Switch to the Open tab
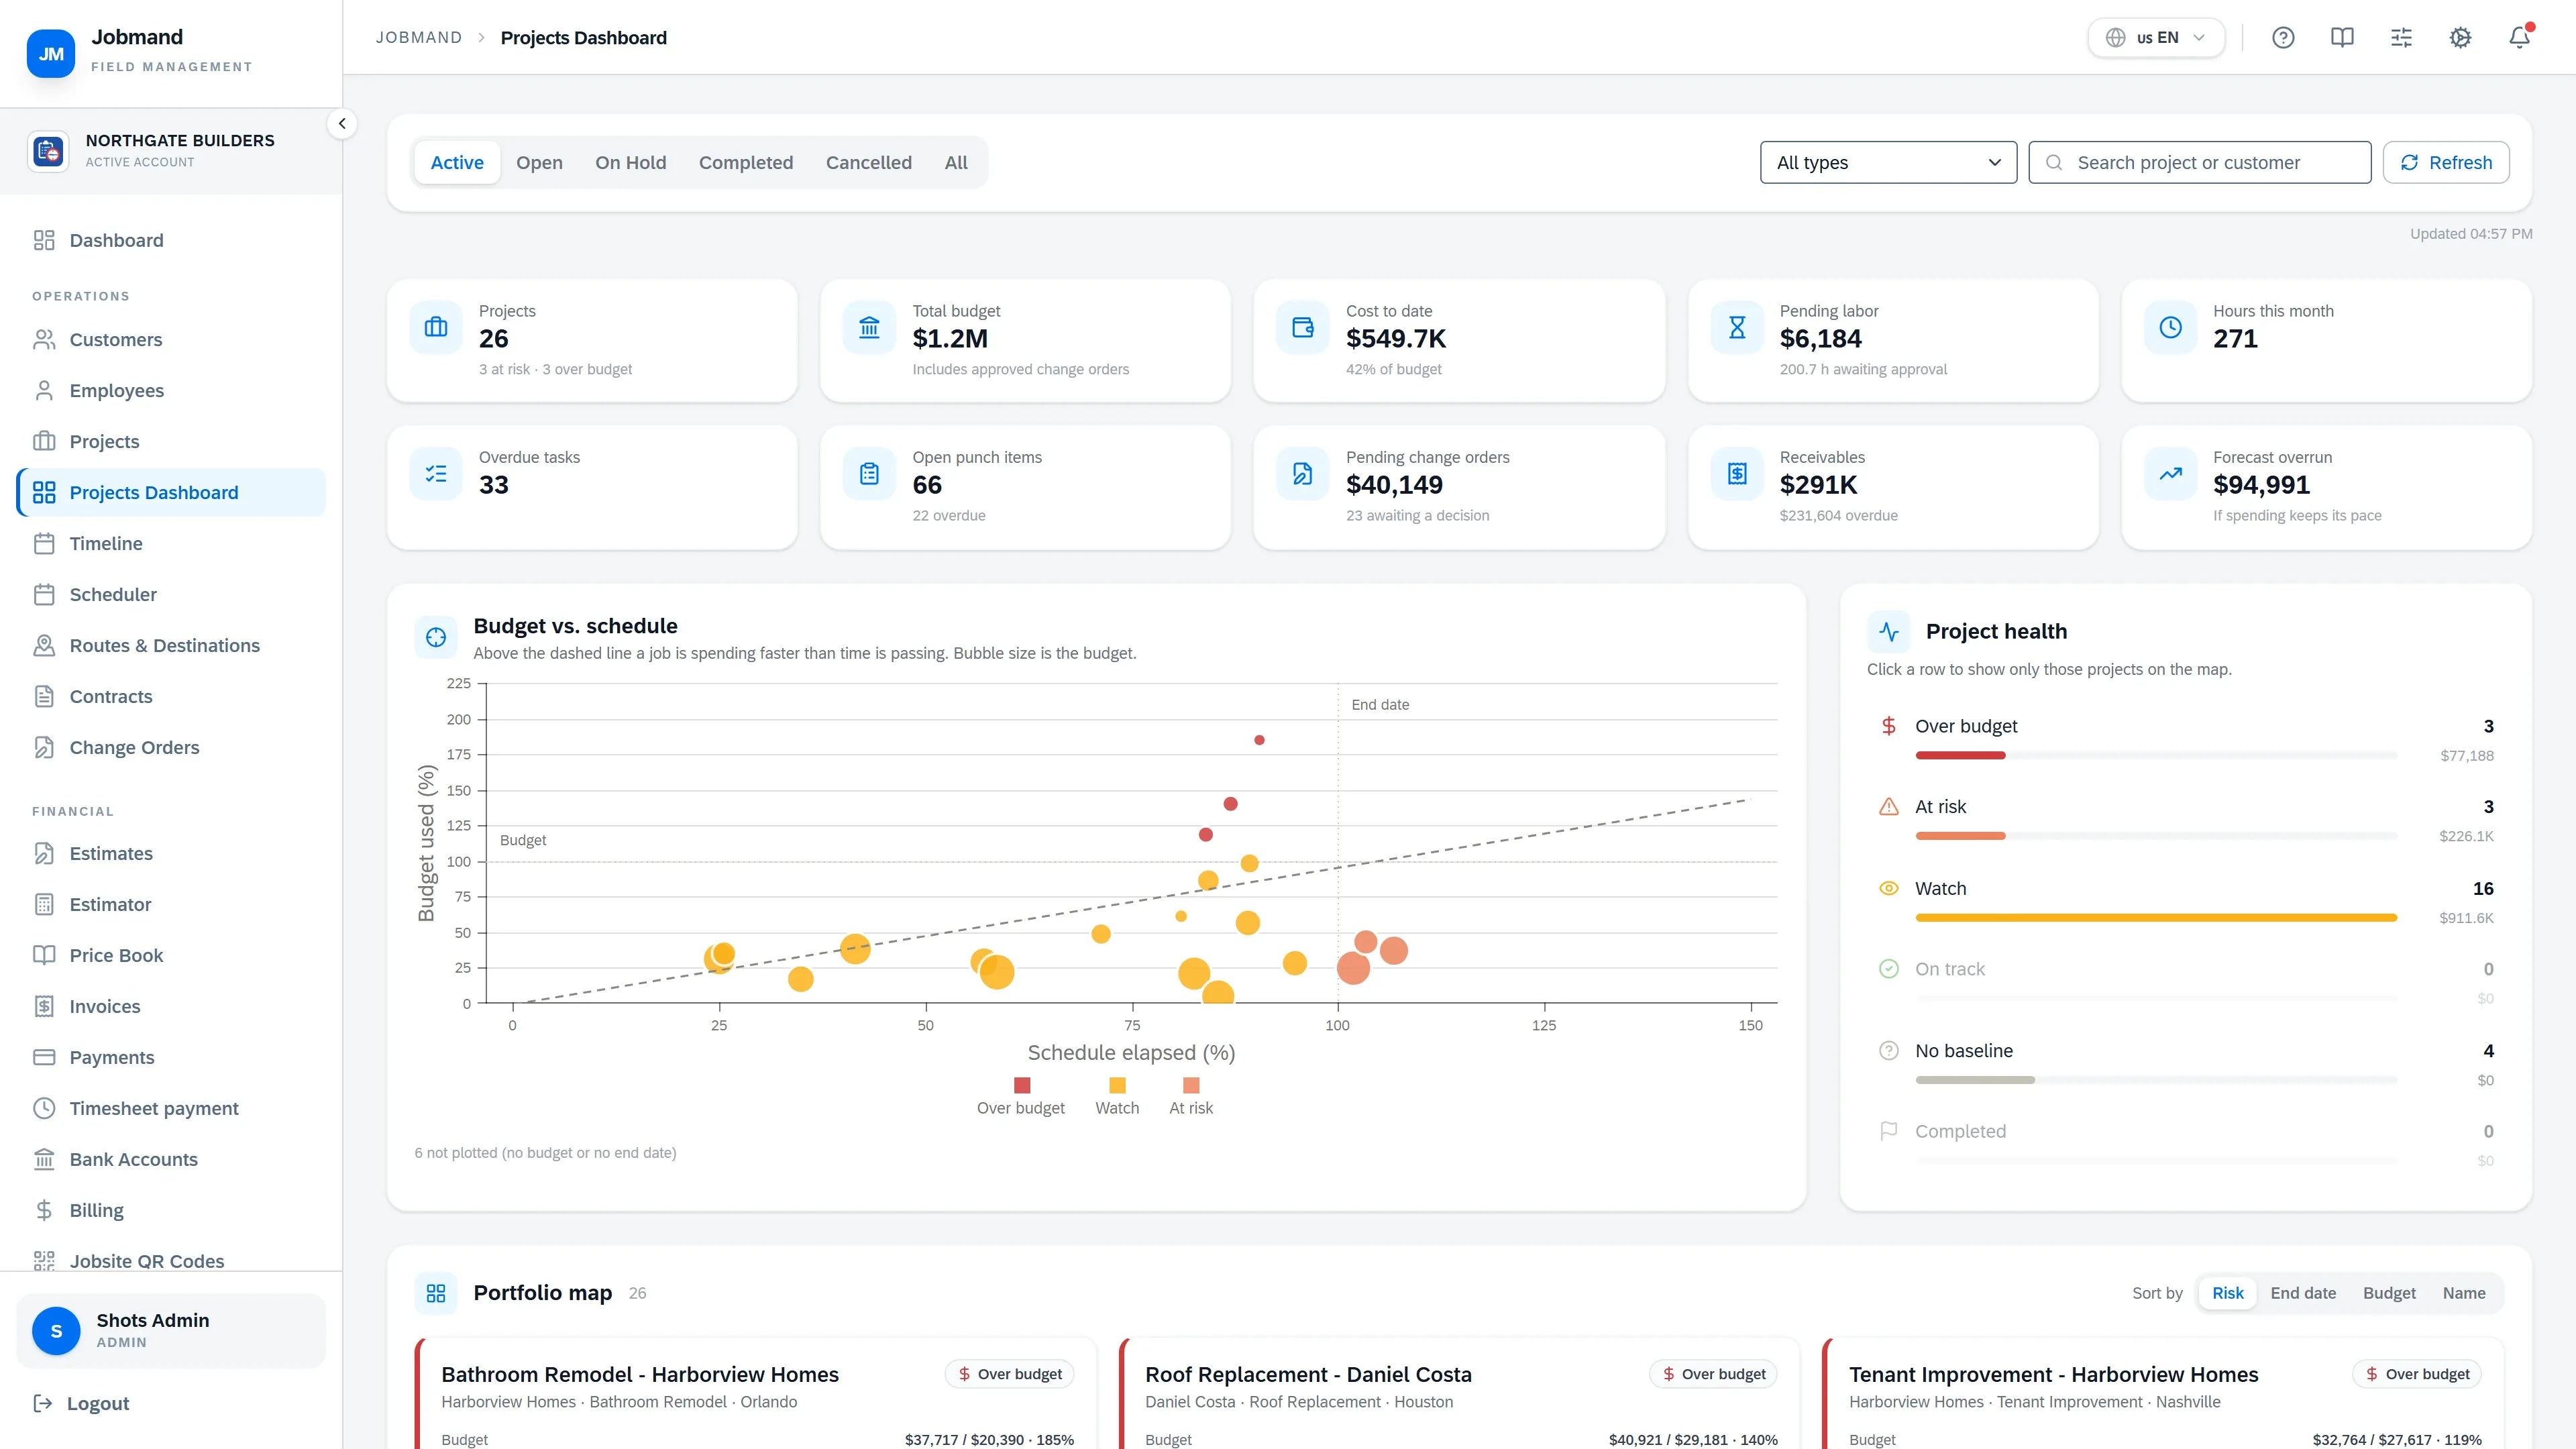2576x1449 pixels. [x=539, y=162]
